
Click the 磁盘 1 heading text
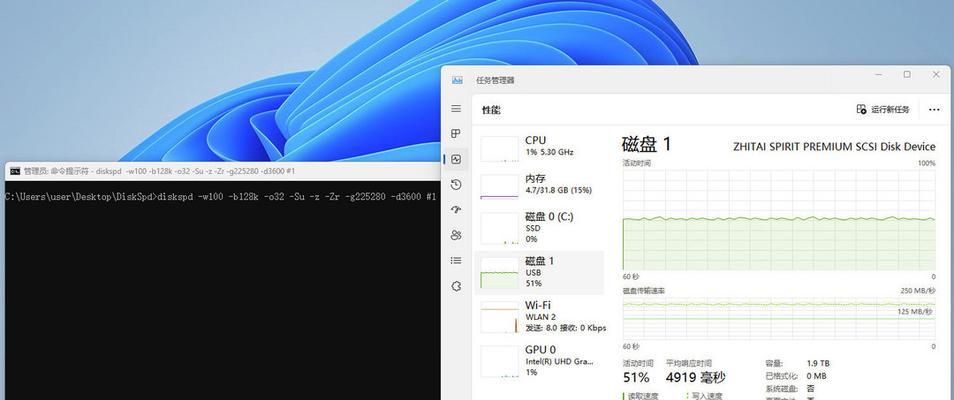(x=646, y=144)
